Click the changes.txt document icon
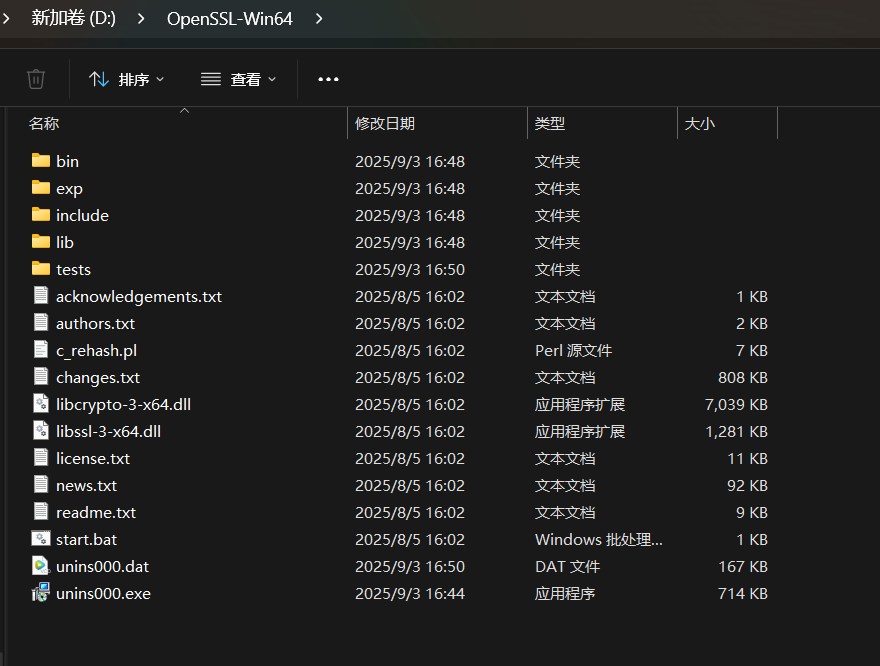 coord(40,376)
